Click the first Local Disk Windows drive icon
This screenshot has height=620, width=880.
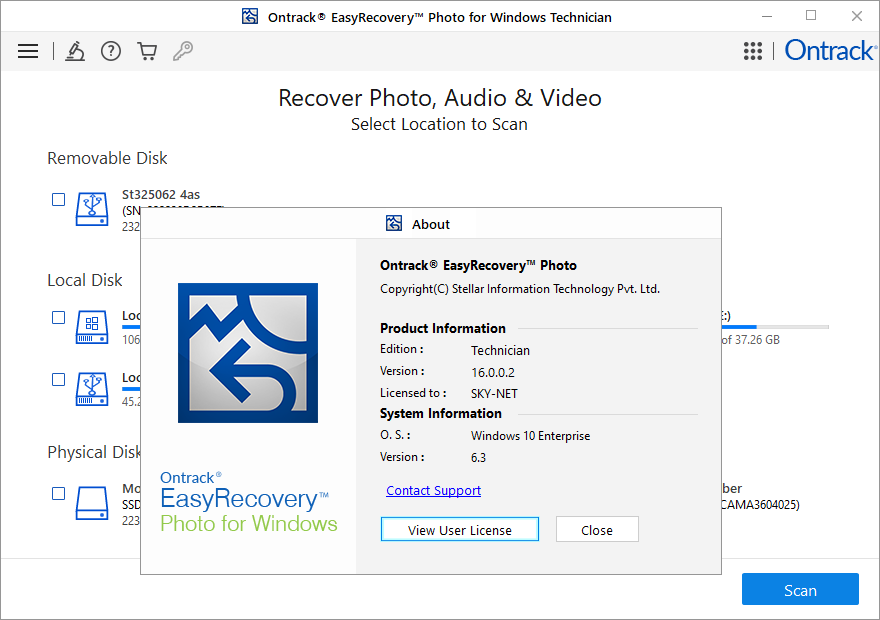click(92, 327)
